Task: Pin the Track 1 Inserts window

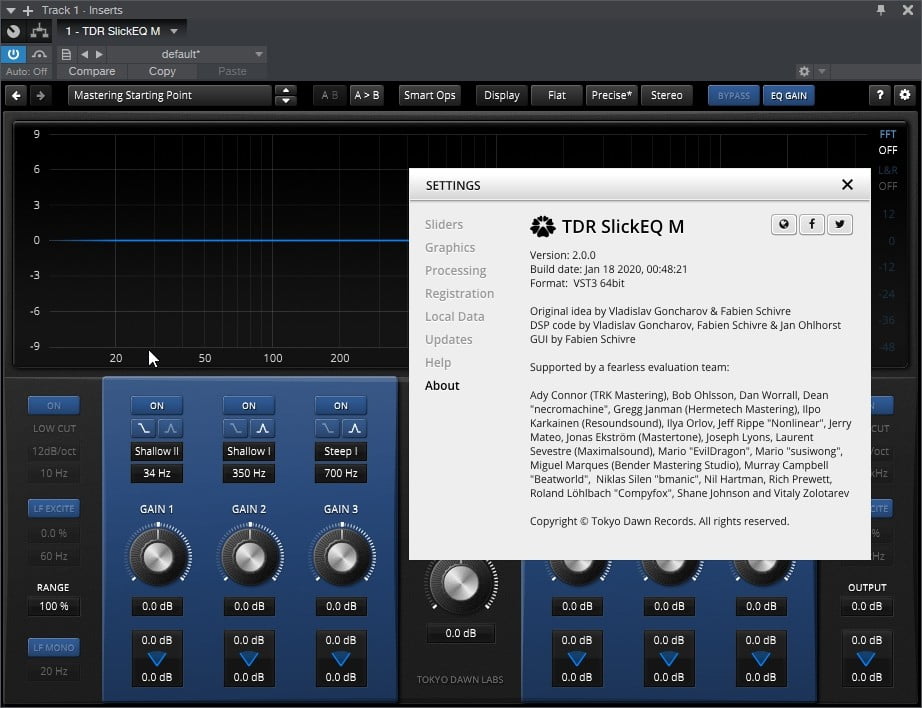Action: click(881, 10)
